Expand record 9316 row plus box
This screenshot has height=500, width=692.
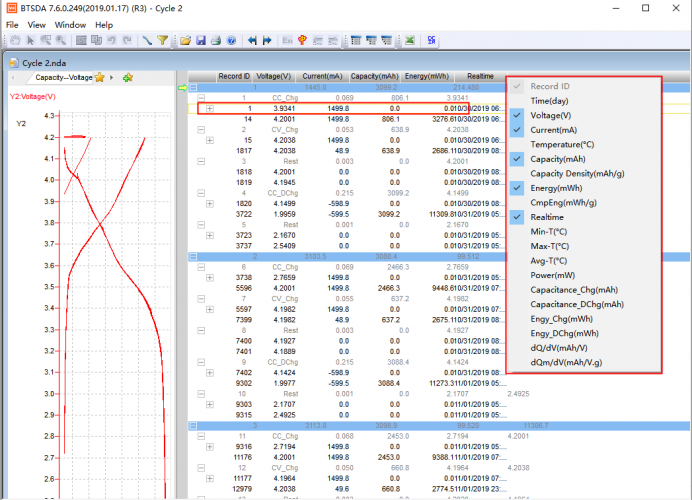pyautogui.click(x=210, y=447)
